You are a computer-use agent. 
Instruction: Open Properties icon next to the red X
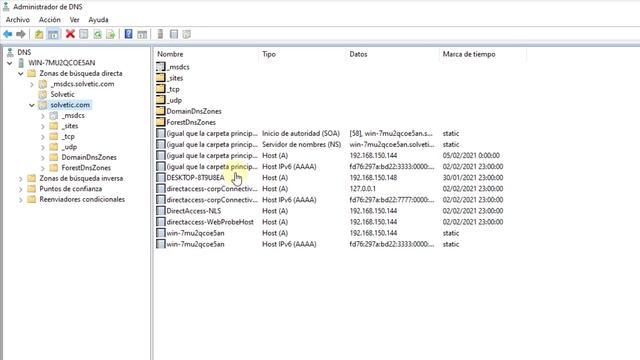84,34
